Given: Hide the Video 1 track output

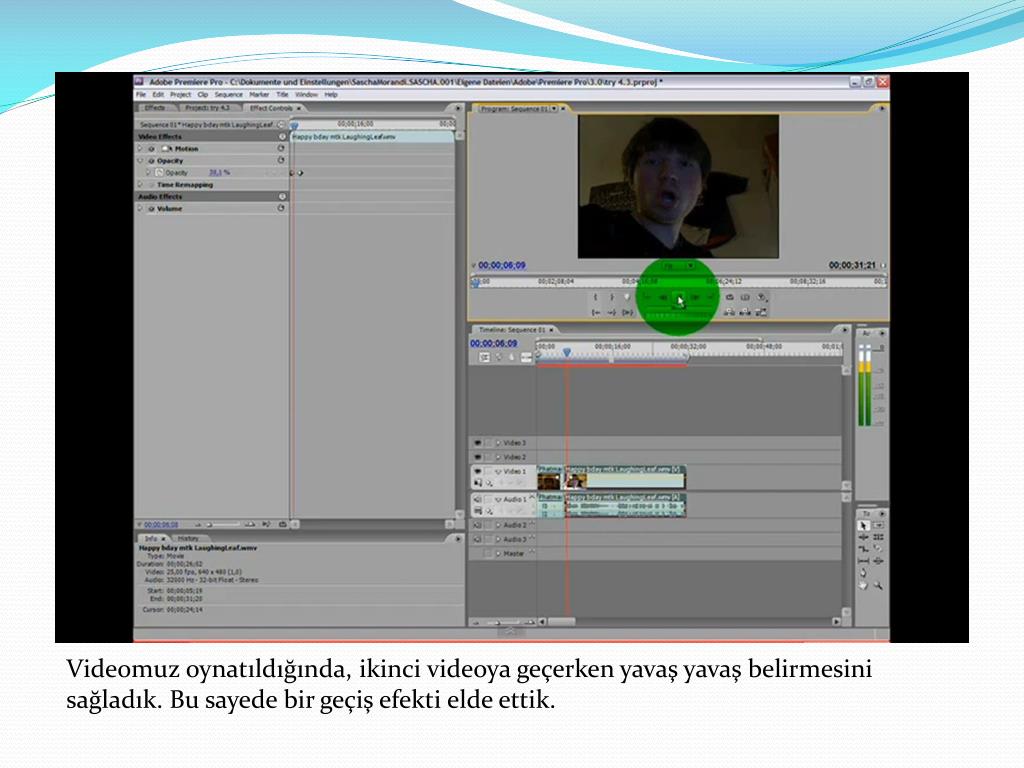Looking at the screenshot, I should (477, 471).
